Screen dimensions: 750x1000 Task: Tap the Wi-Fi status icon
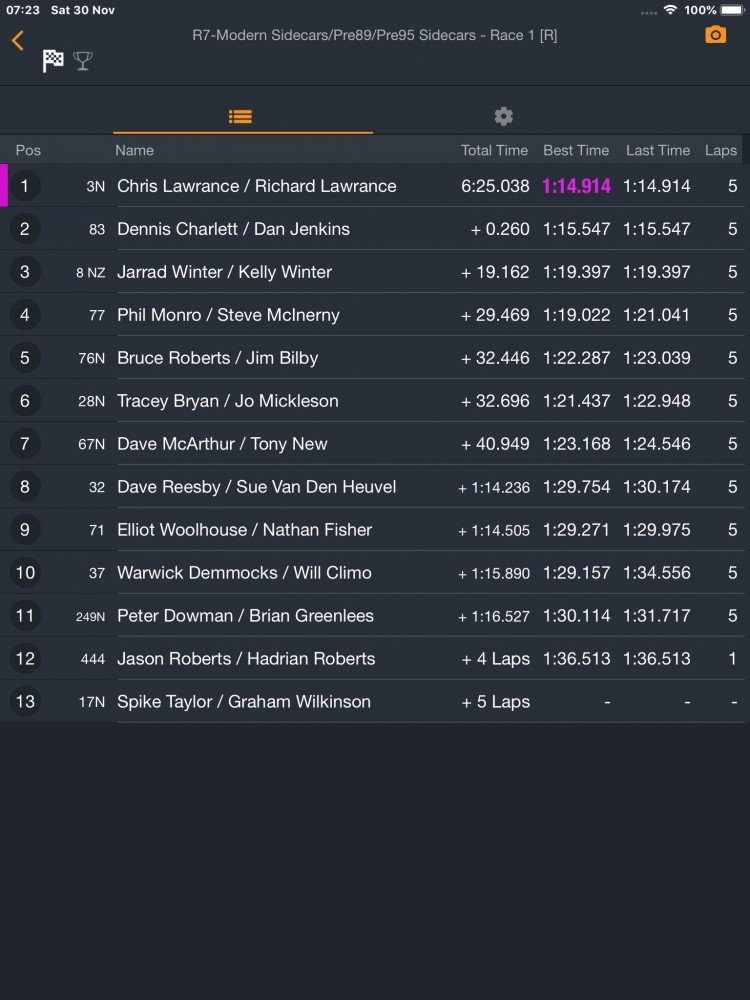(670, 10)
